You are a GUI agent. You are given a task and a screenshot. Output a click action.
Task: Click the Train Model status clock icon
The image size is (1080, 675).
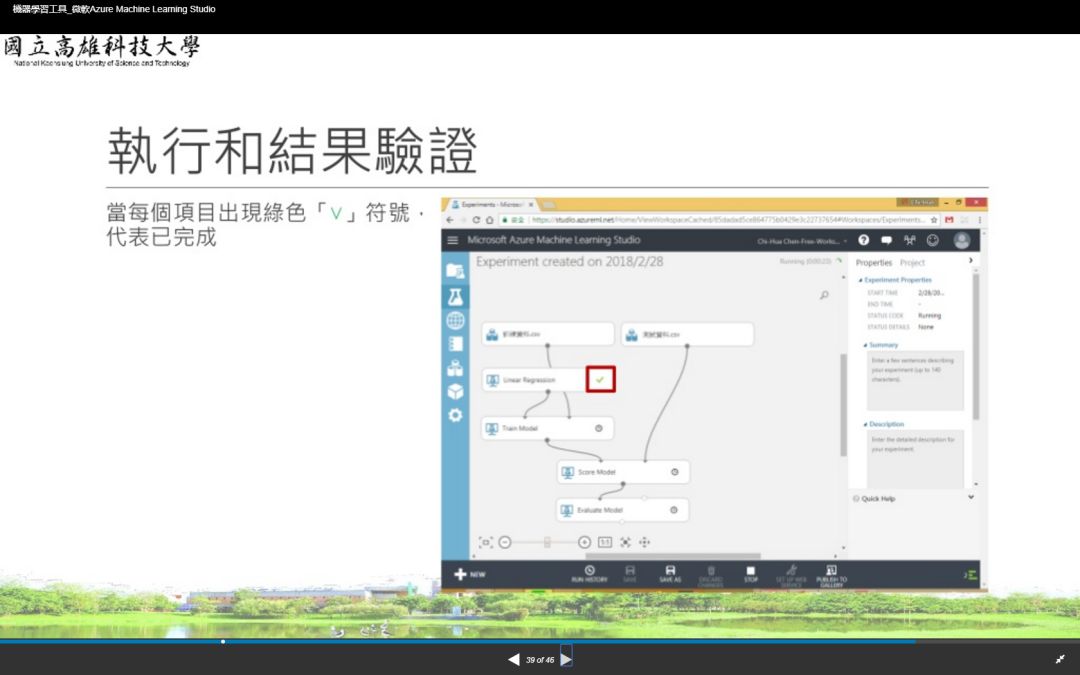[599, 428]
